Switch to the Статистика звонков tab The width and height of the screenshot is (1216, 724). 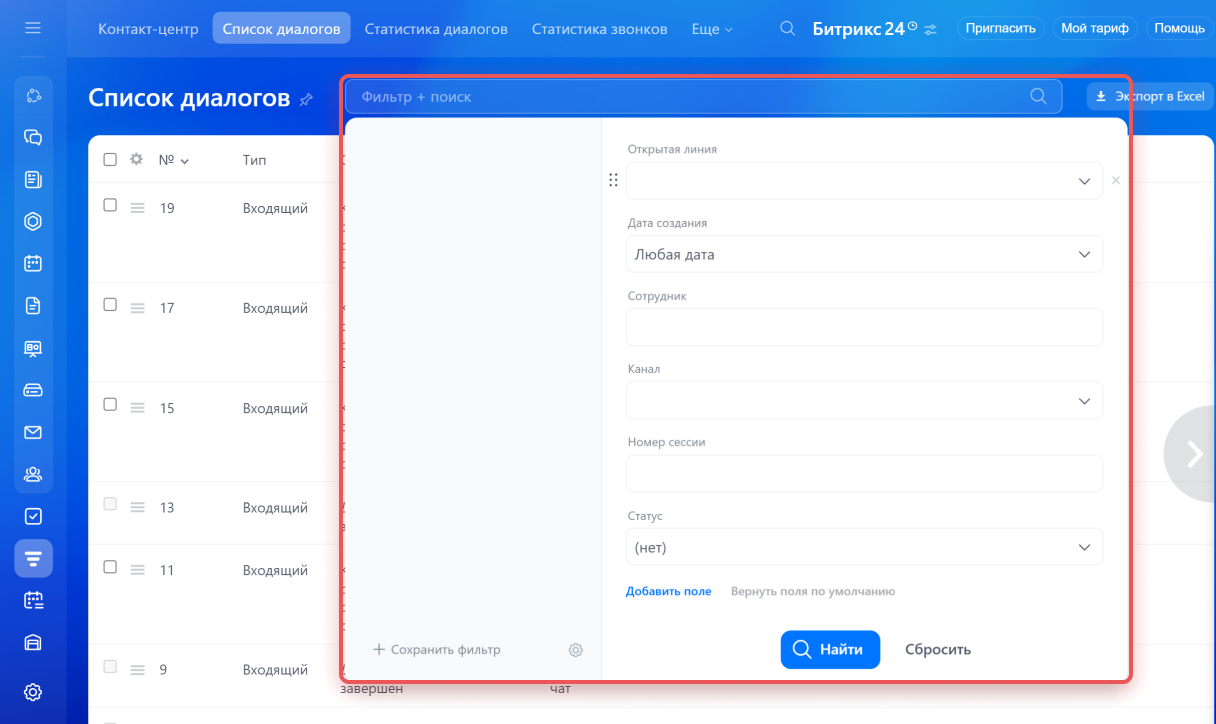599,29
